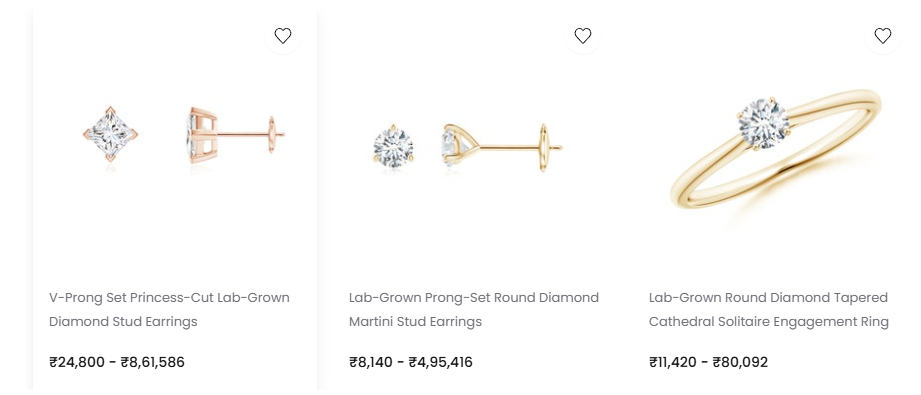
Task: Click the rose gold earring back disc
Action: click(272, 135)
